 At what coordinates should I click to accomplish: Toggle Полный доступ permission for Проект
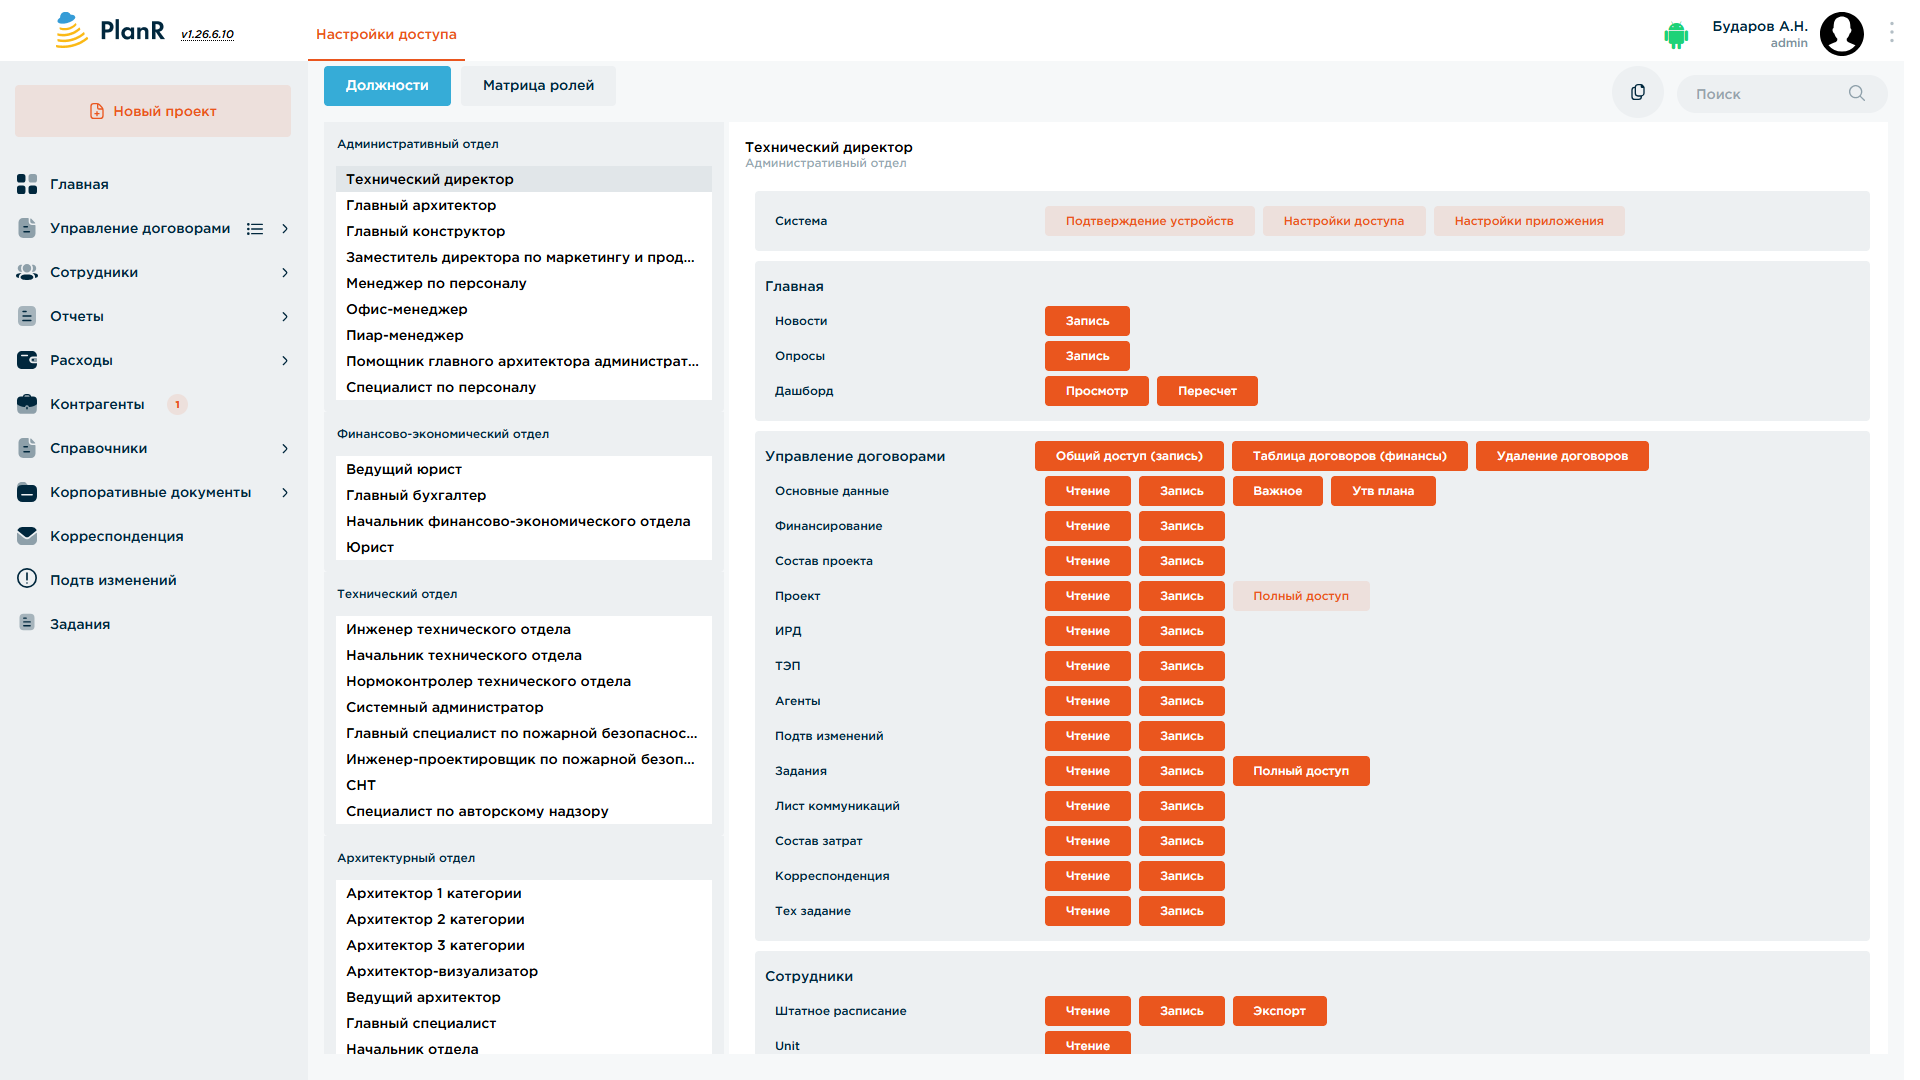[1301, 596]
